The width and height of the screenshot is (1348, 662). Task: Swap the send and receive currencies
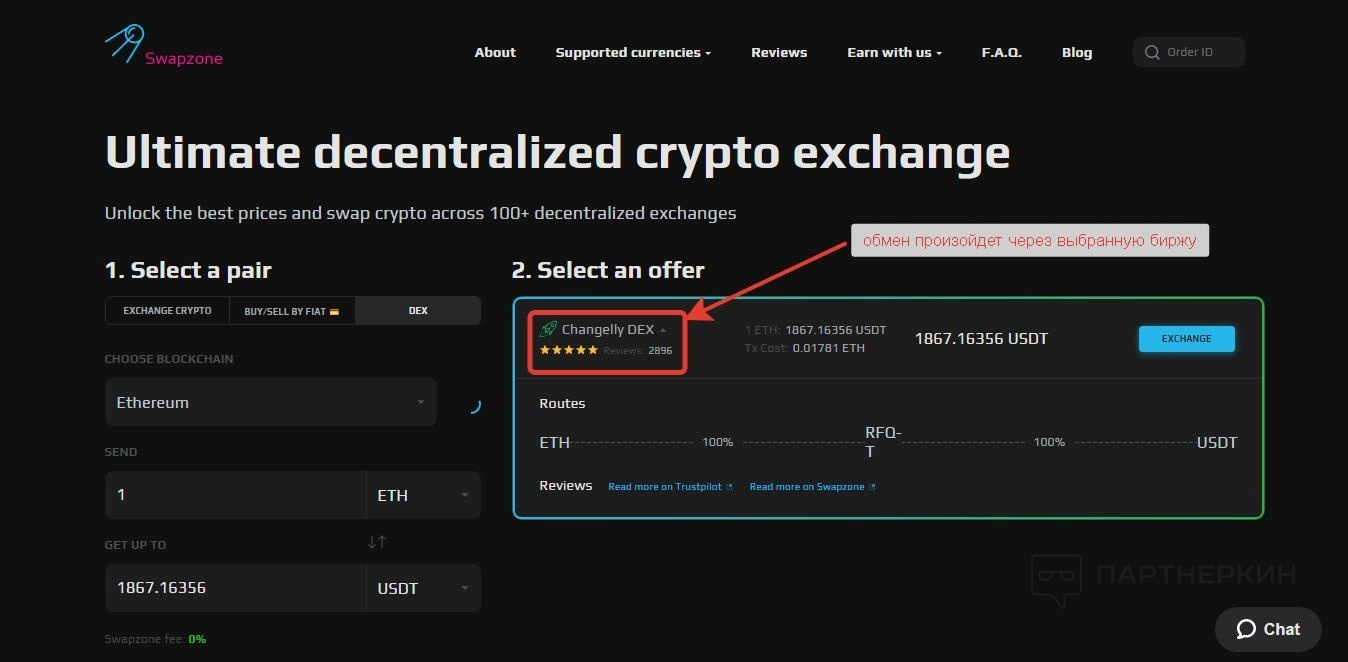click(x=376, y=542)
